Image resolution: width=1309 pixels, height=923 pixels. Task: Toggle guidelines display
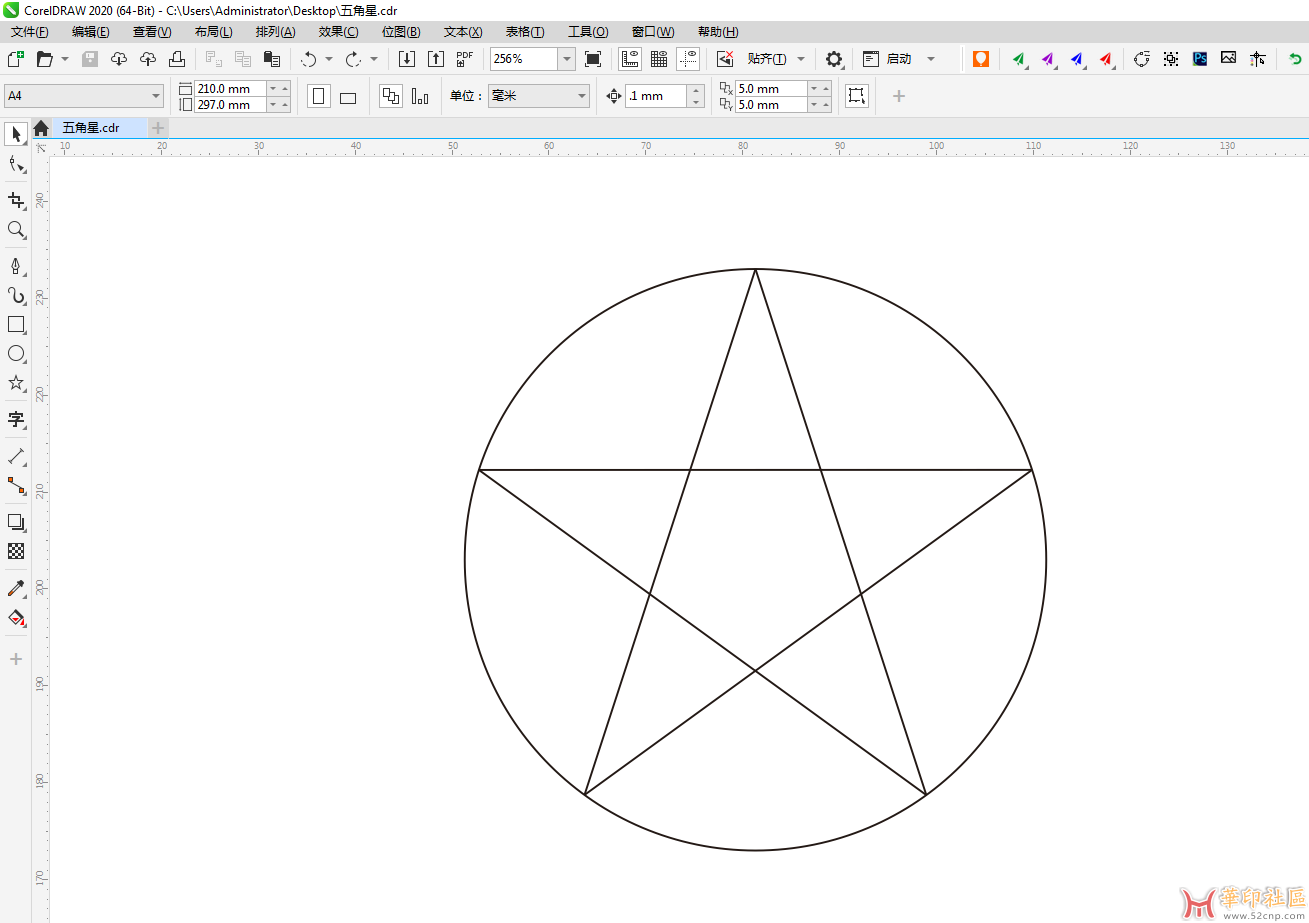(688, 59)
